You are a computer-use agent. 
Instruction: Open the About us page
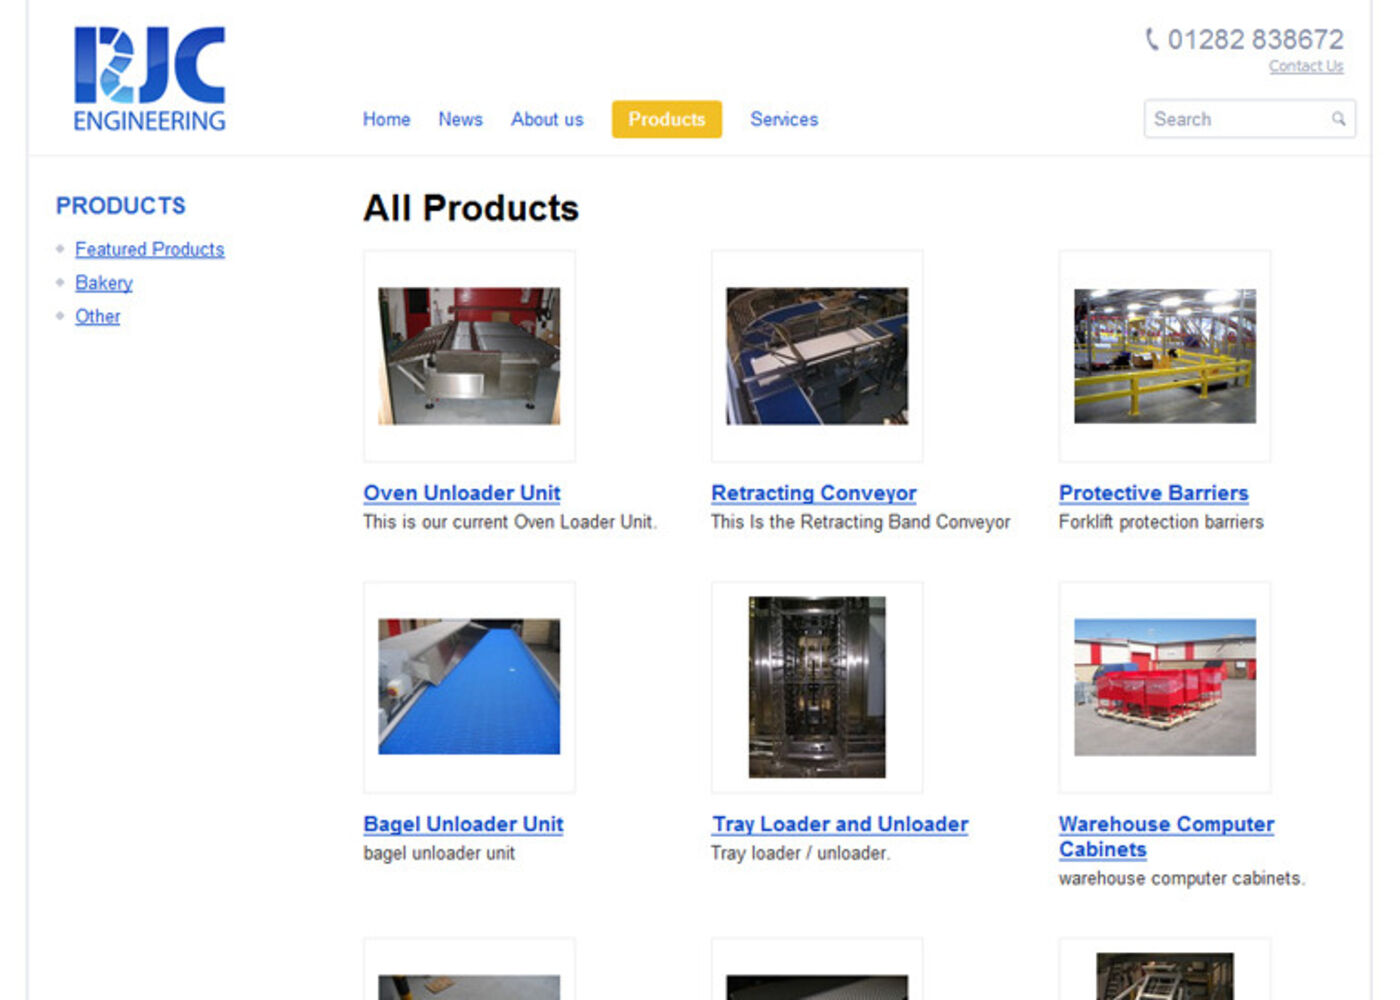click(547, 119)
